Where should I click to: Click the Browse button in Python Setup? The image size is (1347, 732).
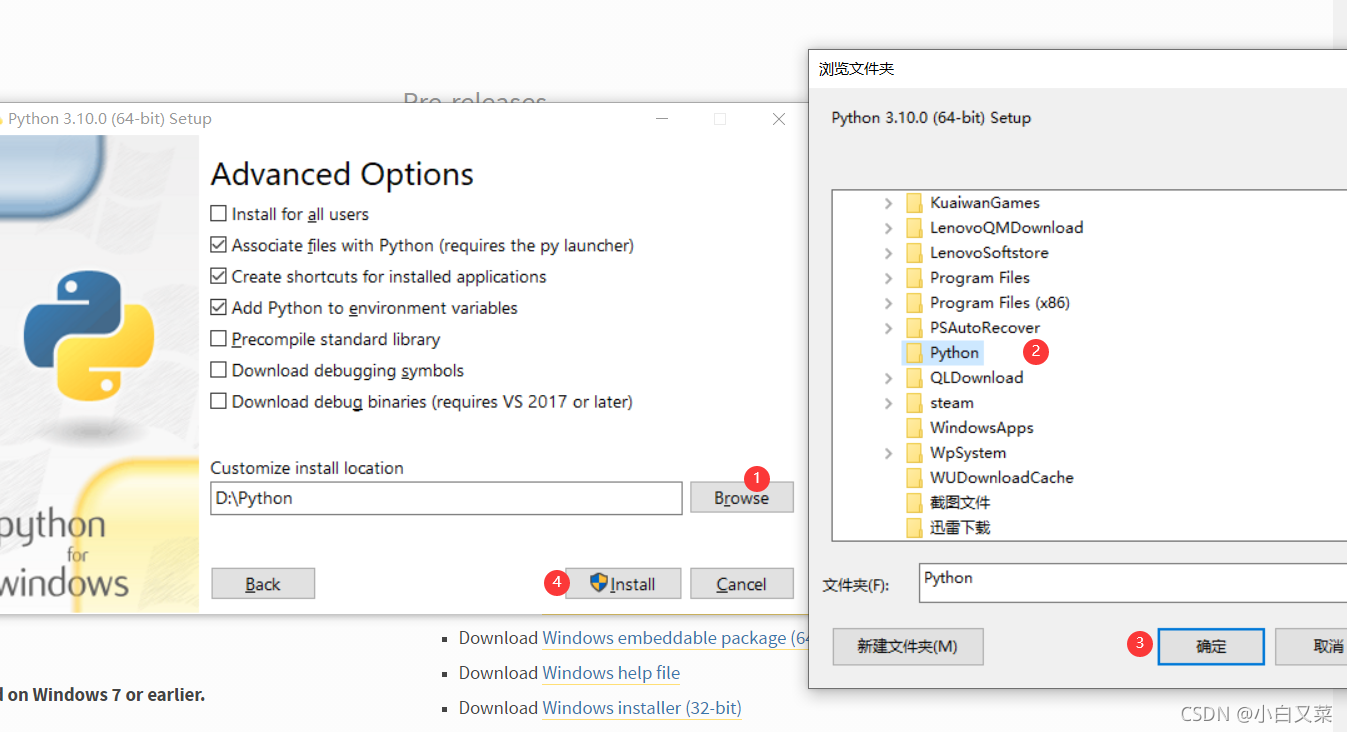click(742, 498)
